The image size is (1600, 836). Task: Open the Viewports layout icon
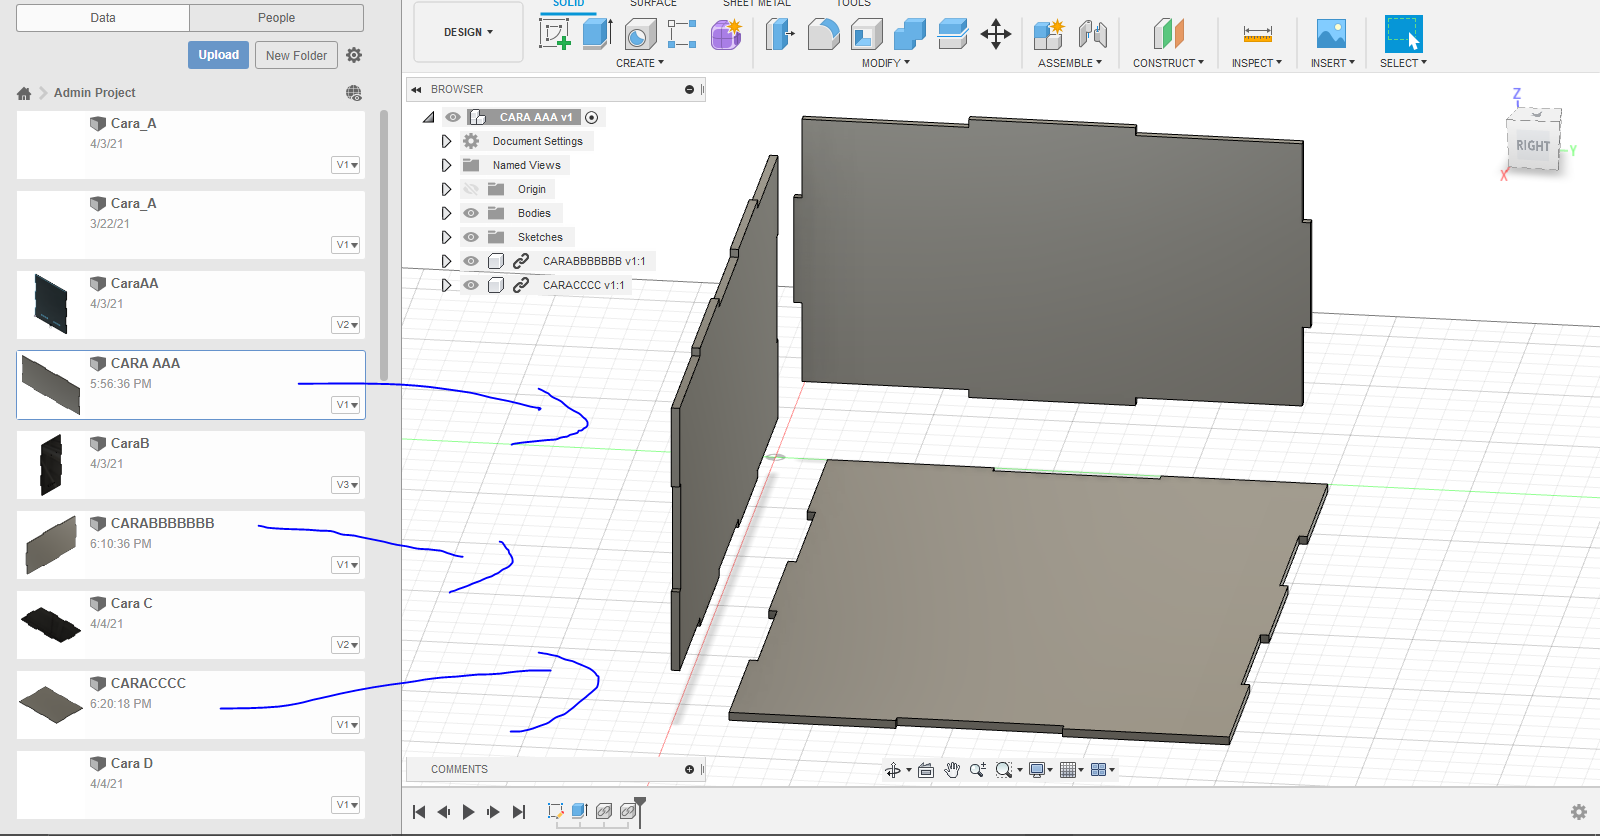[1099, 770]
